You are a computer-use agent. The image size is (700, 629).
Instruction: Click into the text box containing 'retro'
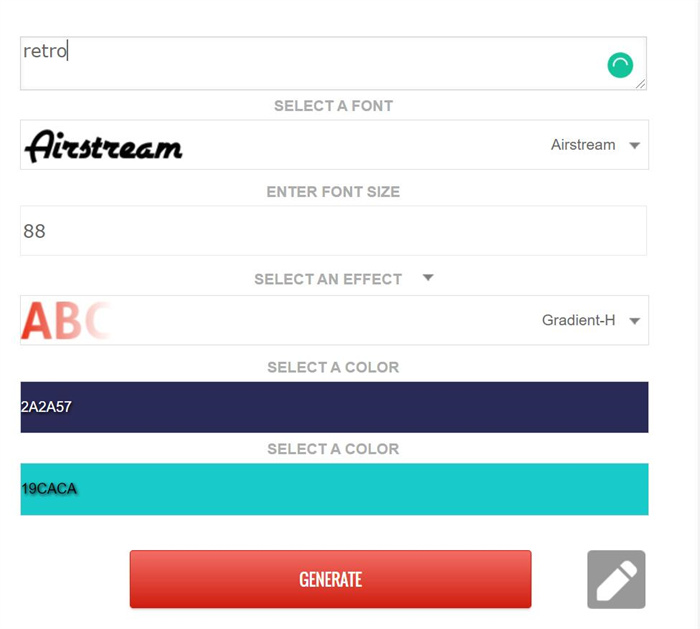click(x=333, y=63)
